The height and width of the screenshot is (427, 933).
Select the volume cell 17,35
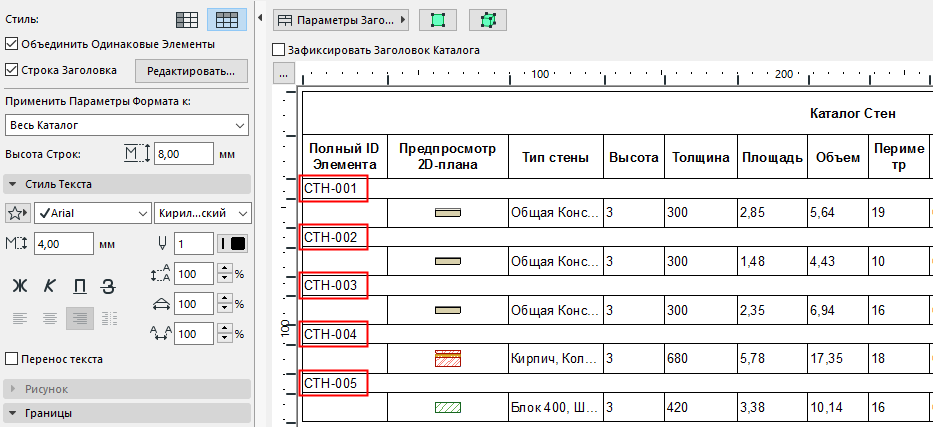point(838,359)
